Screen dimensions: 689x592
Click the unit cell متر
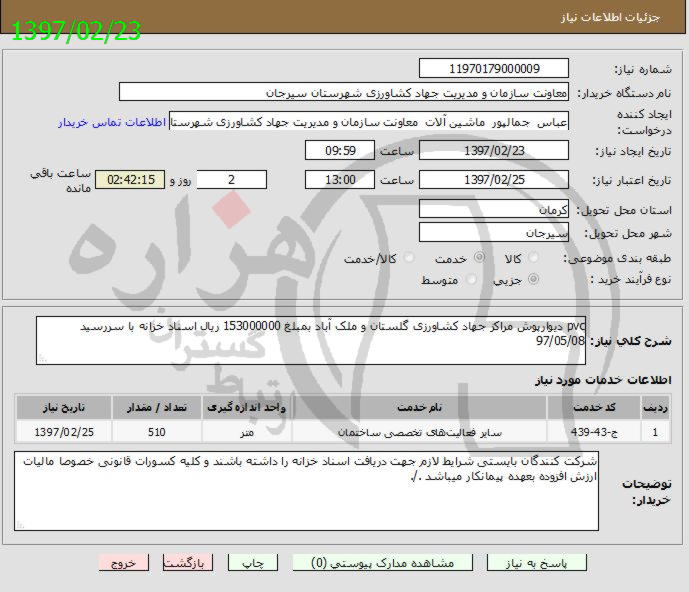(247, 432)
